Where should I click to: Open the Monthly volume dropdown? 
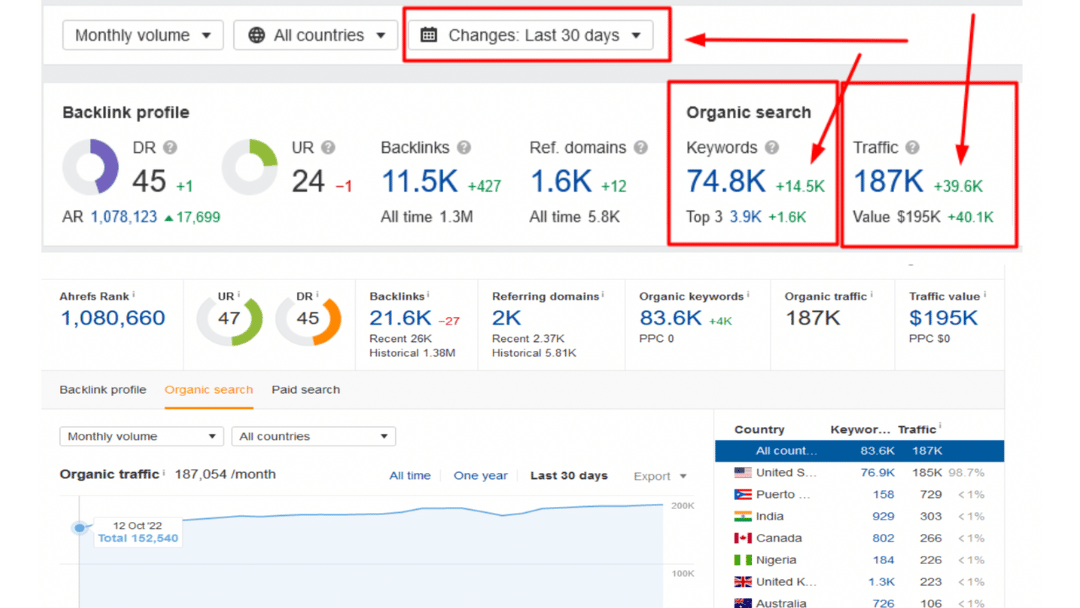point(142,34)
